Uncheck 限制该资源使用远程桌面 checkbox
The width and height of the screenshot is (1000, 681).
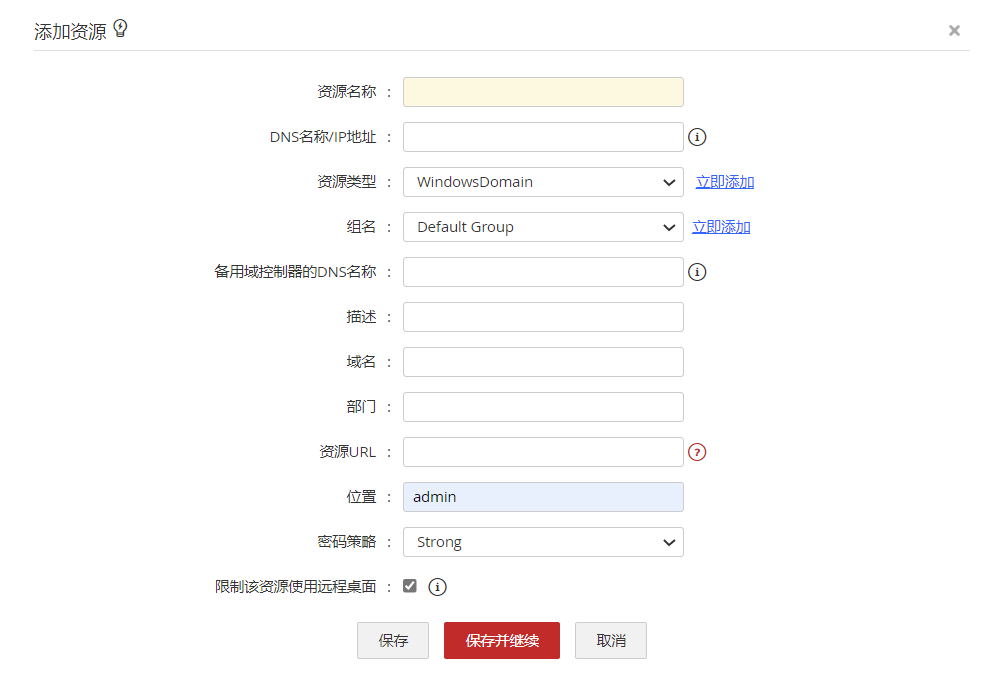tap(410, 586)
